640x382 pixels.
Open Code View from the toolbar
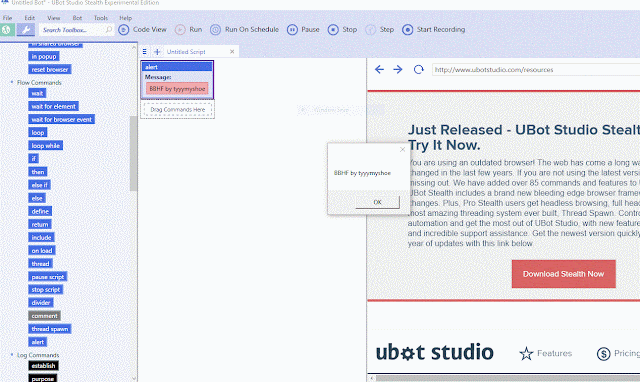[x=142, y=30]
